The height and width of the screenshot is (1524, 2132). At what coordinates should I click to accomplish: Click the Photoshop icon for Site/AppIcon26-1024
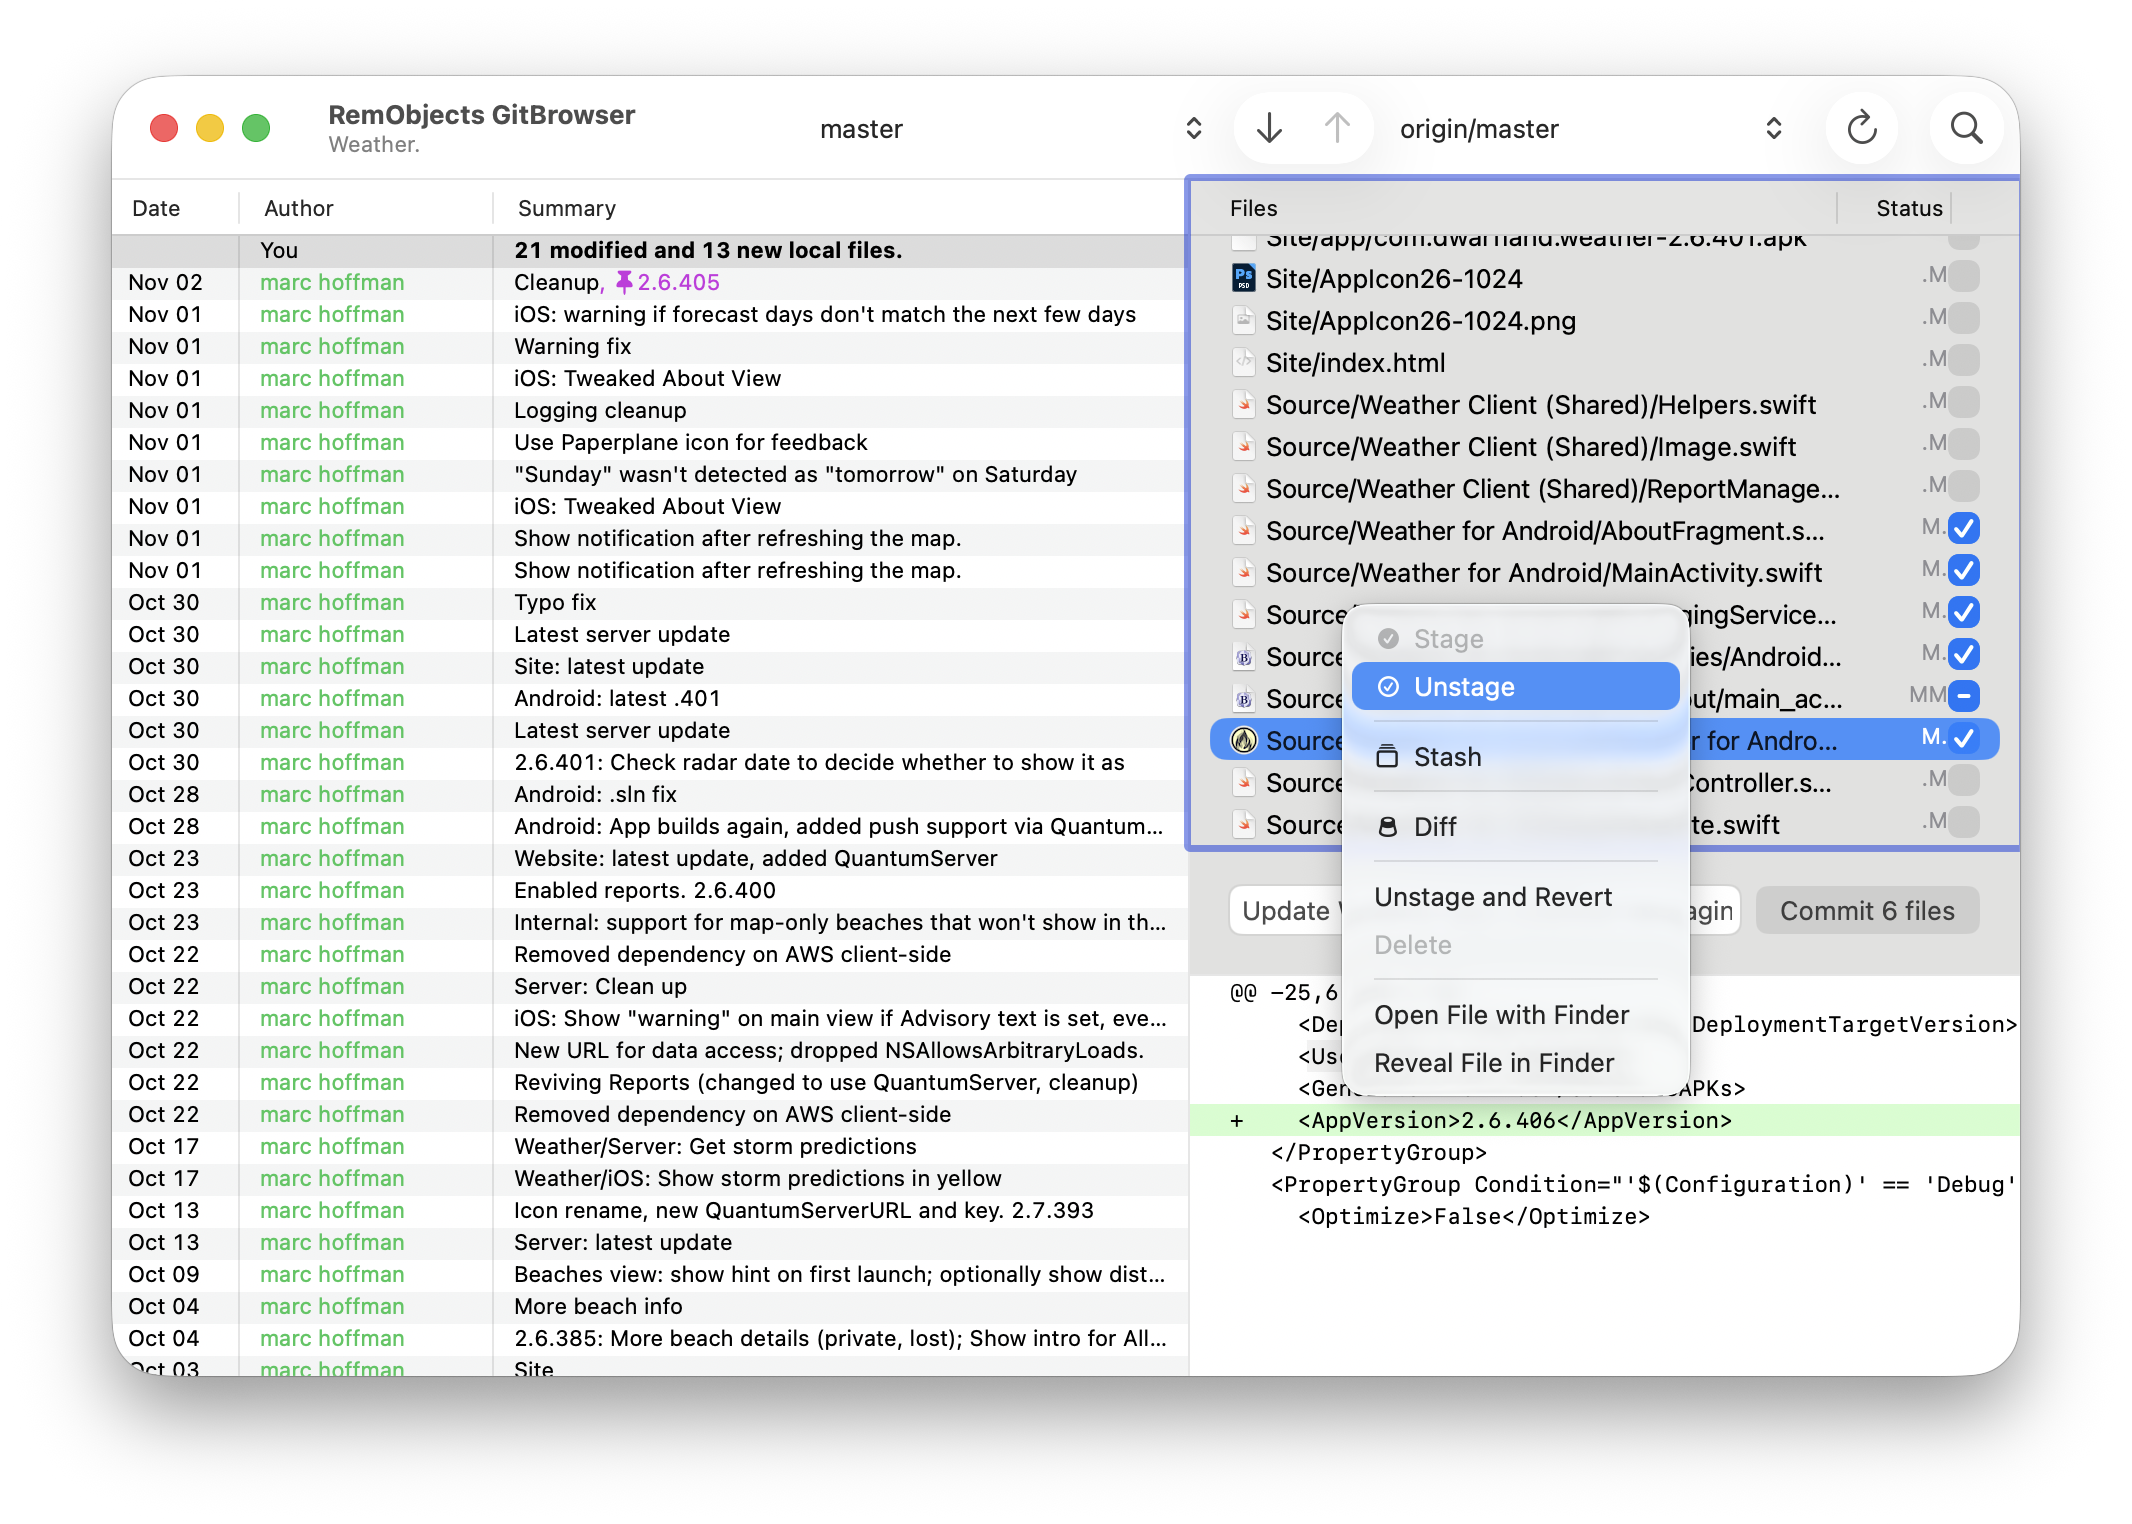[1243, 278]
